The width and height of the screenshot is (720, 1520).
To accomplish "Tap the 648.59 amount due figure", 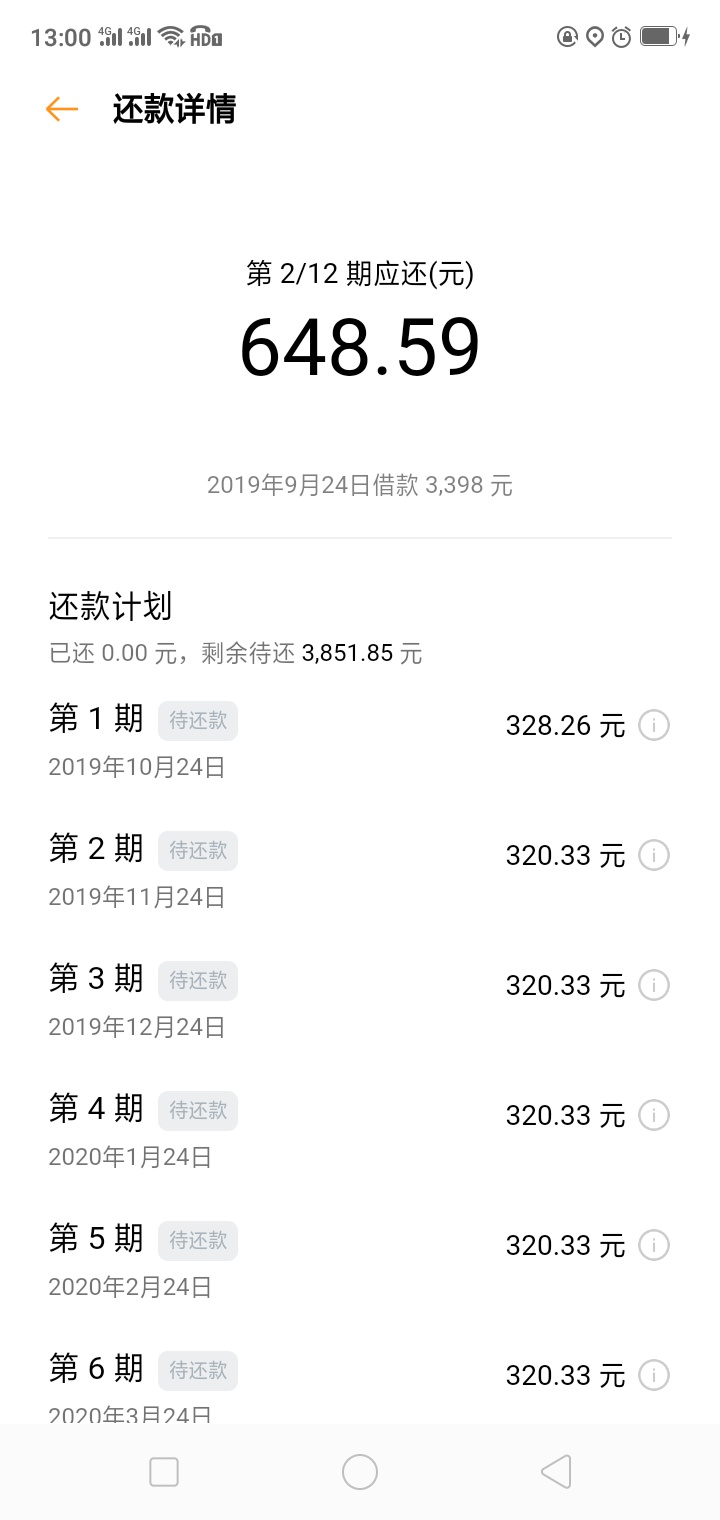I will 360,348.
